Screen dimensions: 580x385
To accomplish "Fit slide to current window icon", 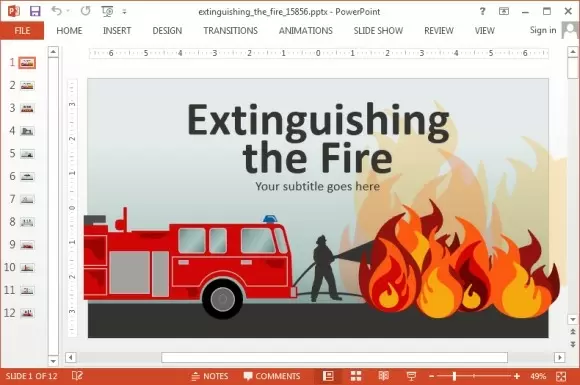I will (x=561, y=376).
